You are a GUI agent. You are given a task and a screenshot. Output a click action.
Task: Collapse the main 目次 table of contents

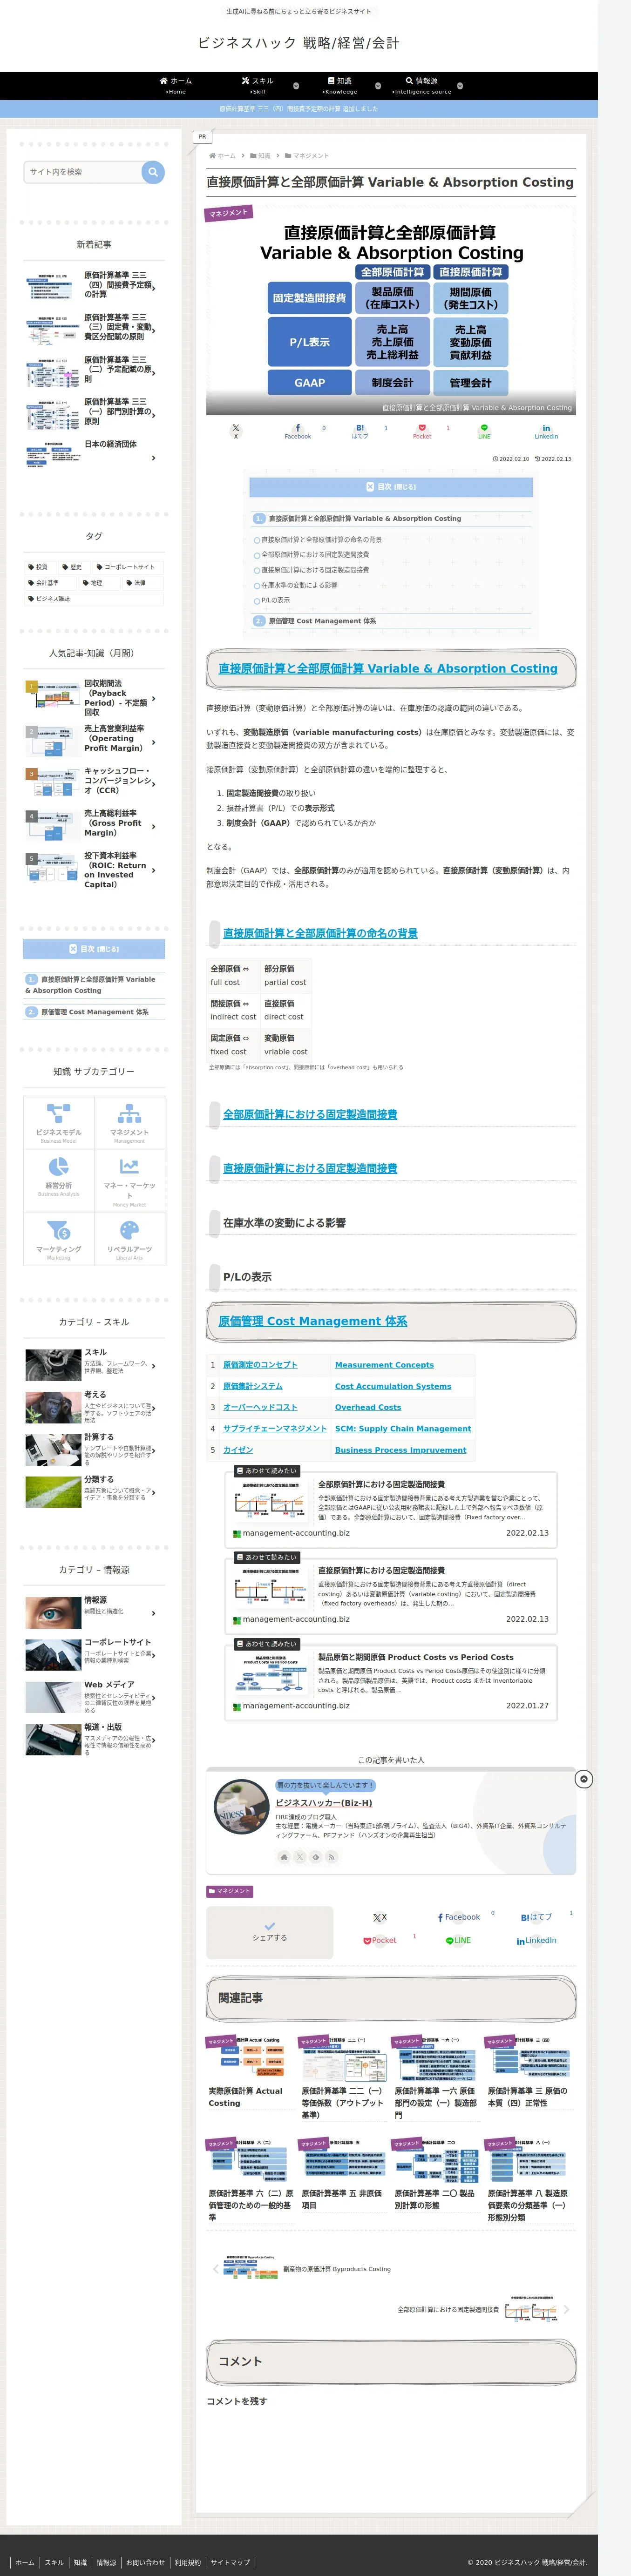pos(391,487)
